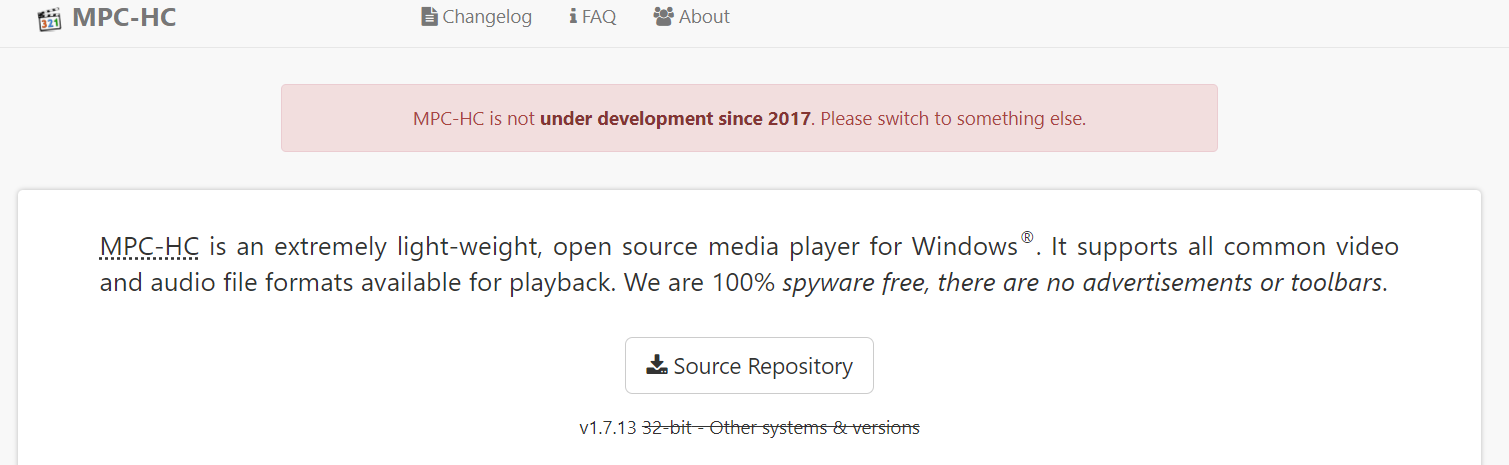Select the struck-through 32-bit link

tap(666, 428)
